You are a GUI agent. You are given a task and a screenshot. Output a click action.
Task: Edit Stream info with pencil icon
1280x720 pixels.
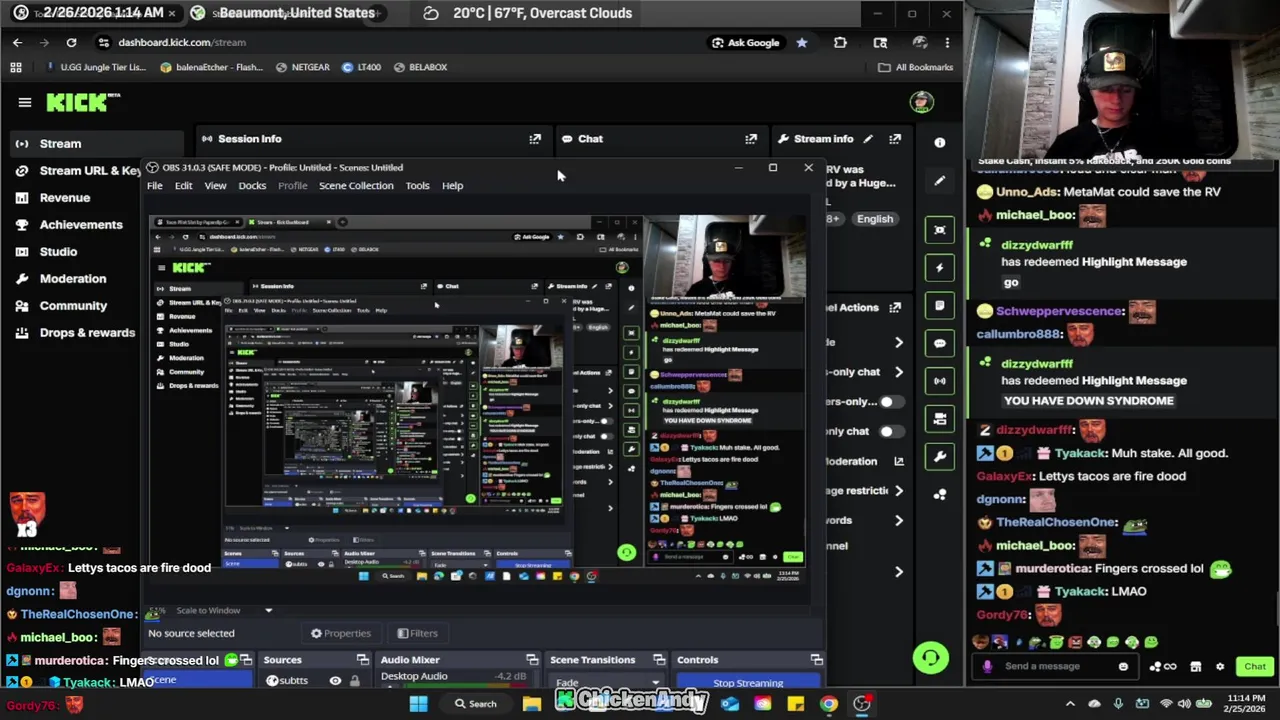click(x=868, y=139)
